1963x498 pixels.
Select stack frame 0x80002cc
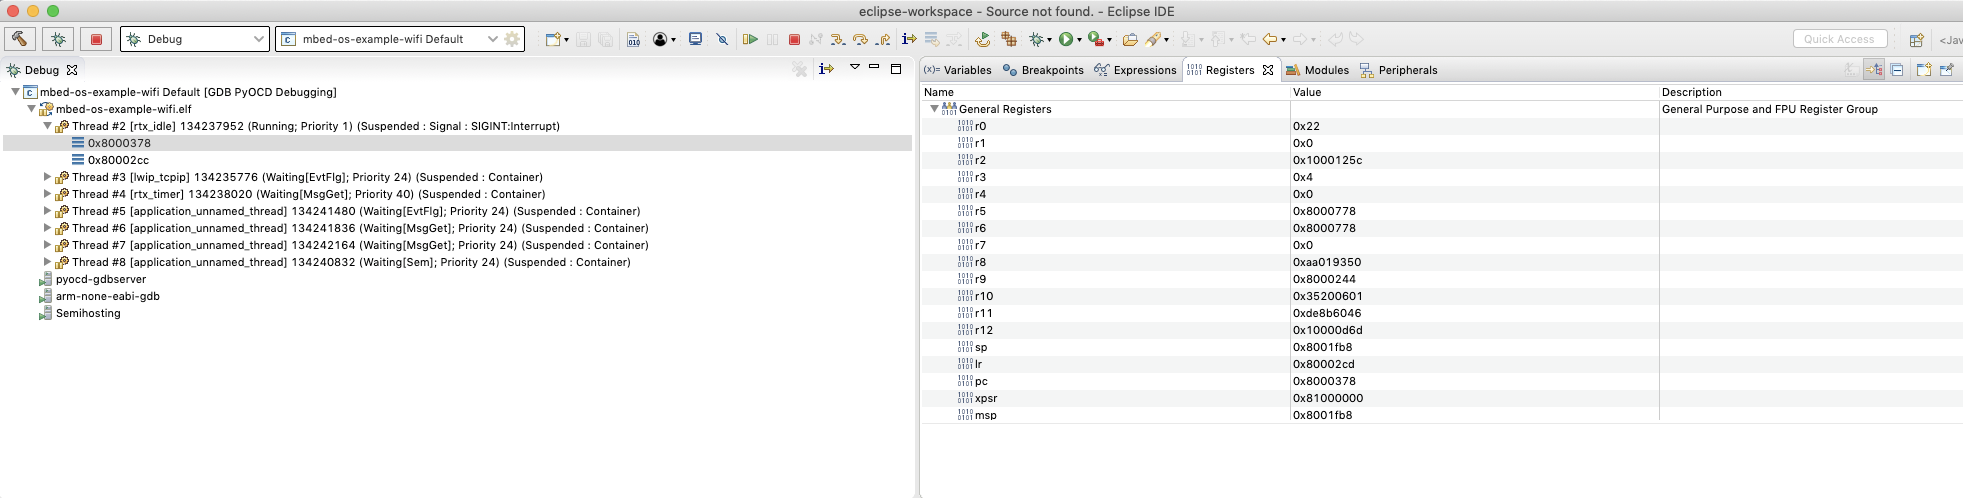[x=118, y=160]
